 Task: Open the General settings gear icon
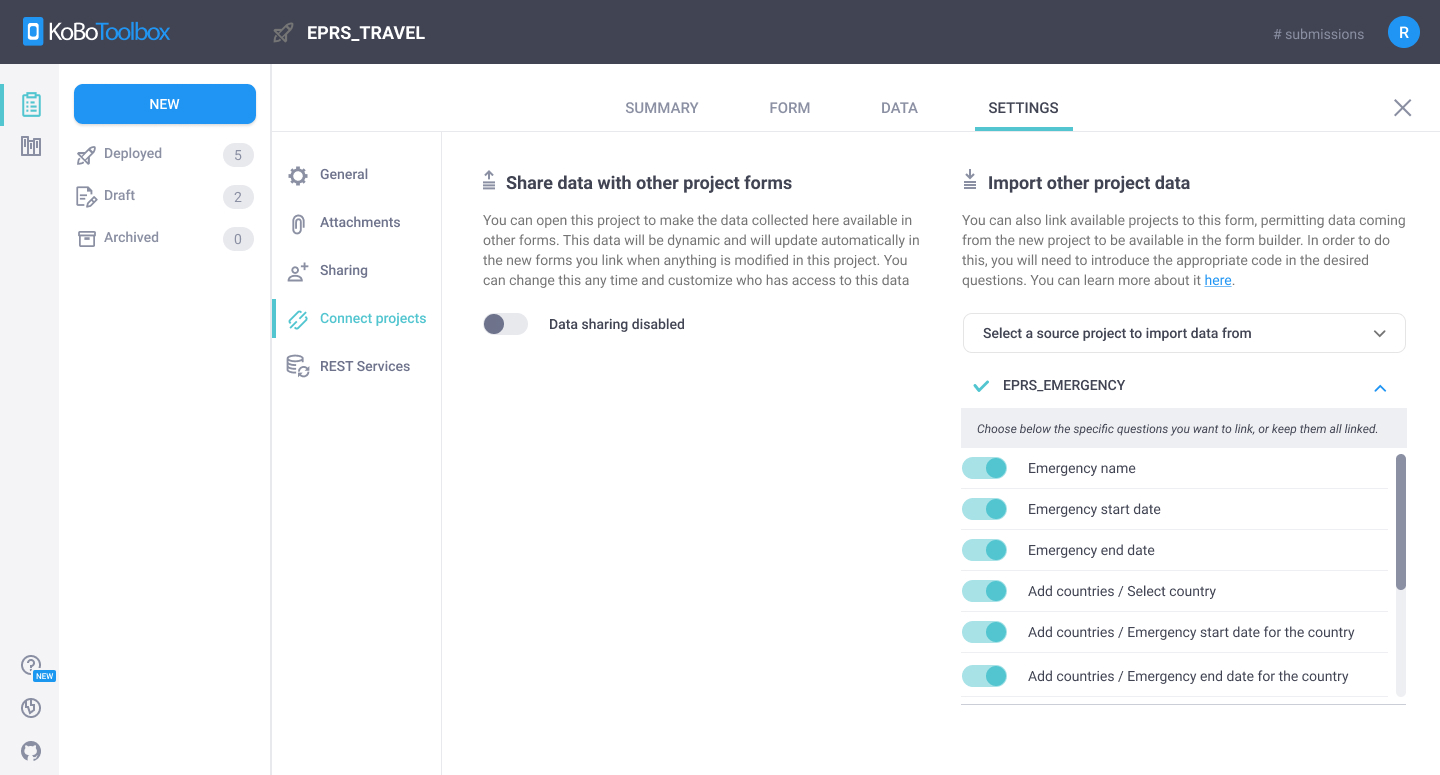click(297, 174)
